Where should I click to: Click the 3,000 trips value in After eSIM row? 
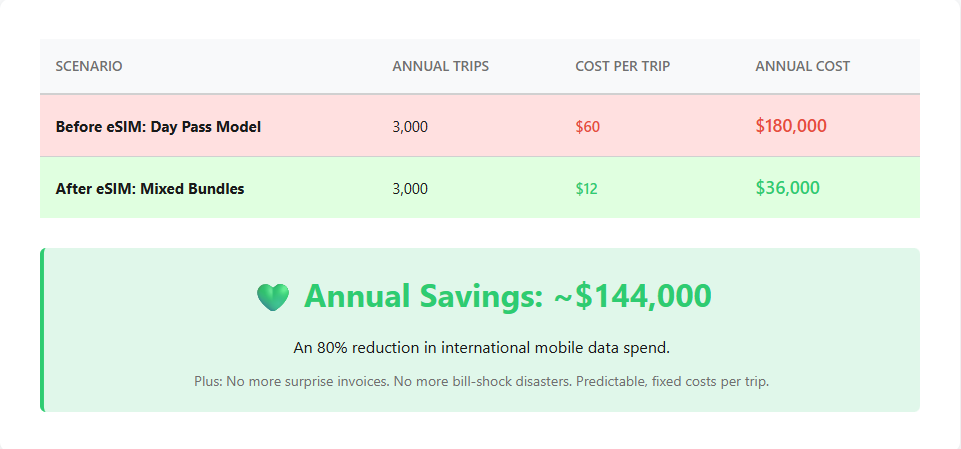[x=410, y=188]
